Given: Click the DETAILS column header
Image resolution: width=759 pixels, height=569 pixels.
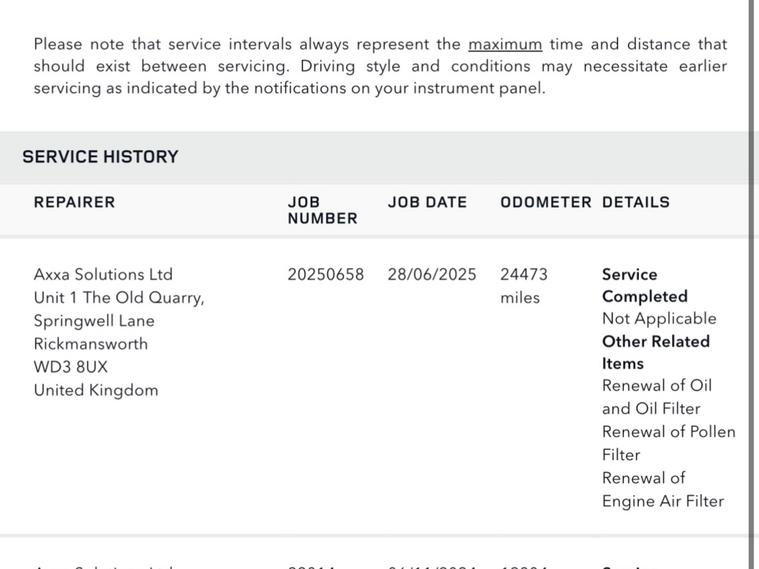Looking at the screenshot, I should (x=636, y=202).
